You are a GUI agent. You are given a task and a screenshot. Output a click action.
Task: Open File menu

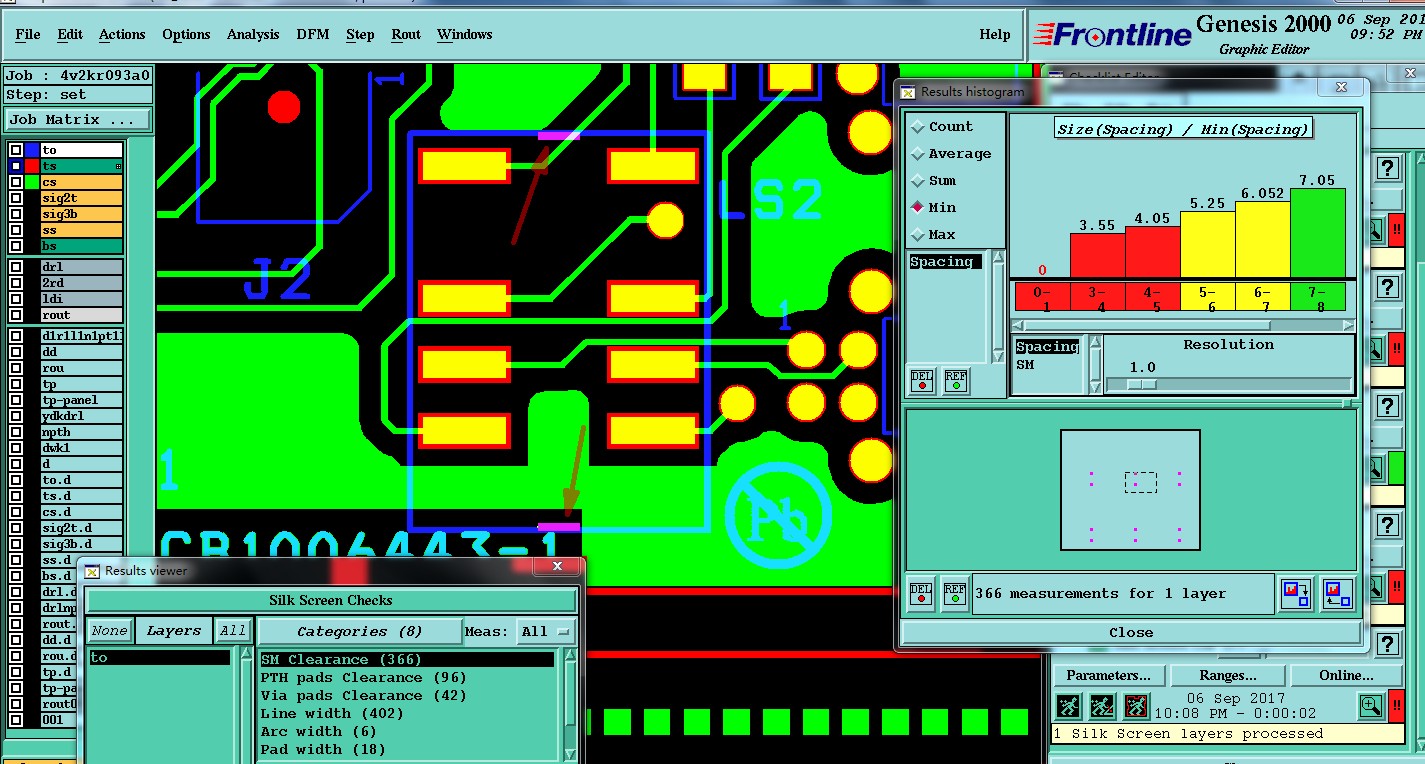click(28, 34)
